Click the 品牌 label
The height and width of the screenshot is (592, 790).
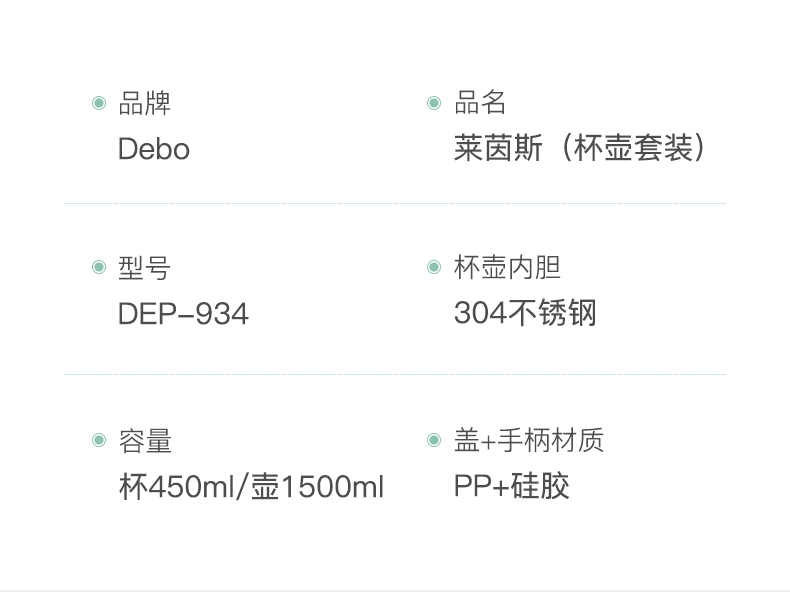coord(144,102)
